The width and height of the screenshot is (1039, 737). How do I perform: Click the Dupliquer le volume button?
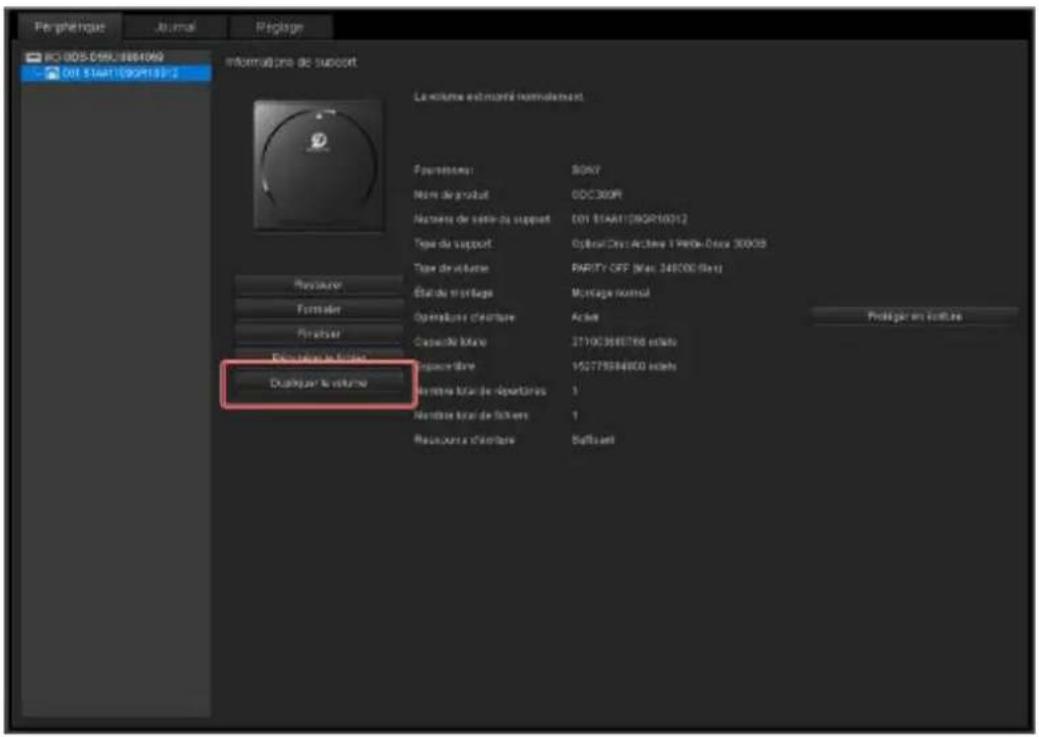click(x=319, y=383)
